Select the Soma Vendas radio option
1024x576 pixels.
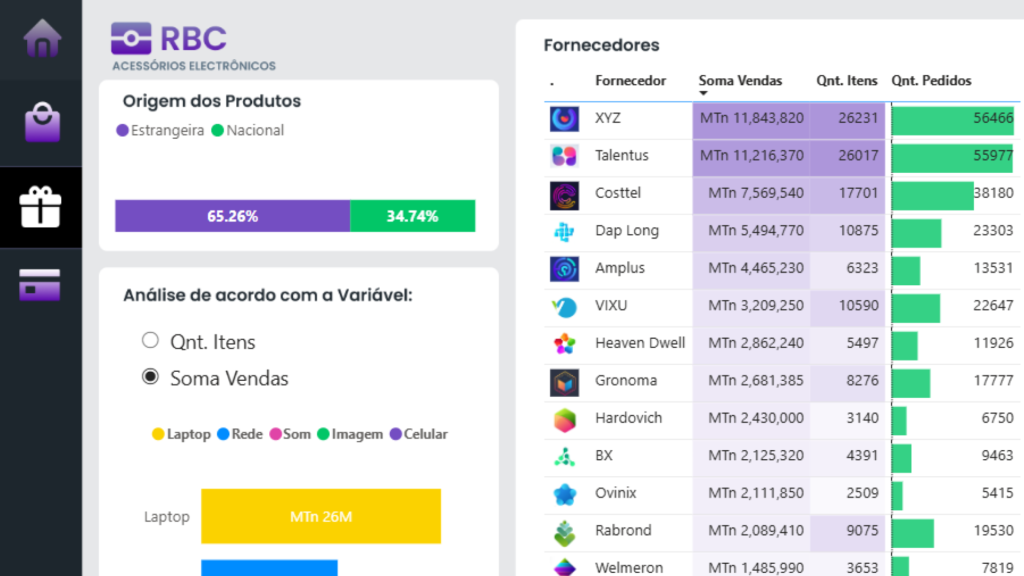pos(151,377)
